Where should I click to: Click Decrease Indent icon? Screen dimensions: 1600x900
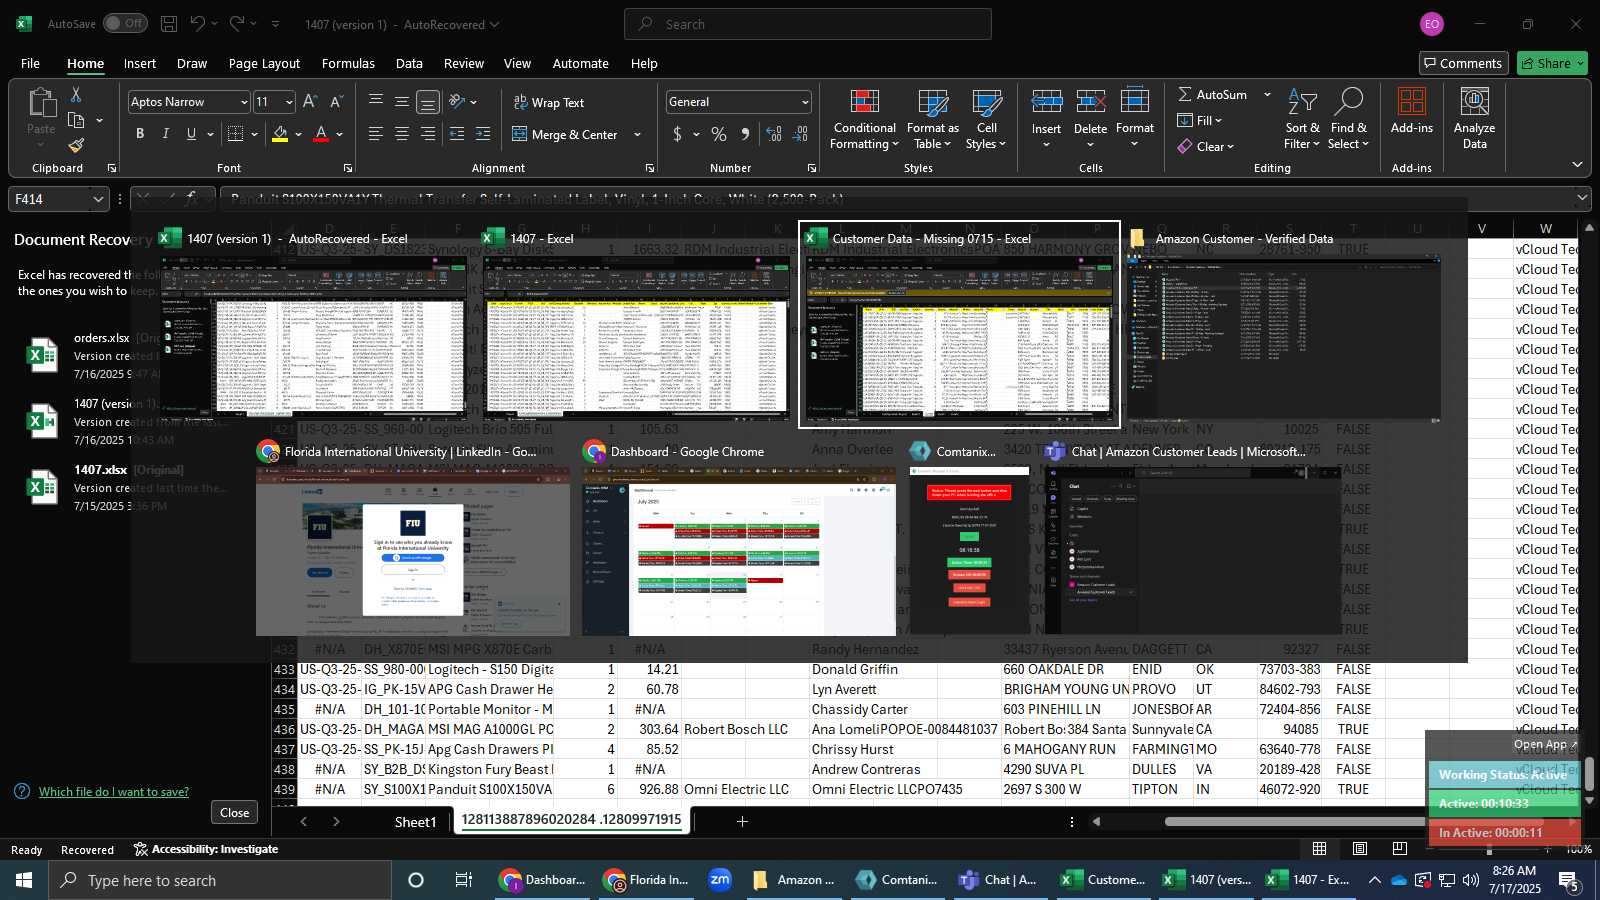[x=457, y=134]
